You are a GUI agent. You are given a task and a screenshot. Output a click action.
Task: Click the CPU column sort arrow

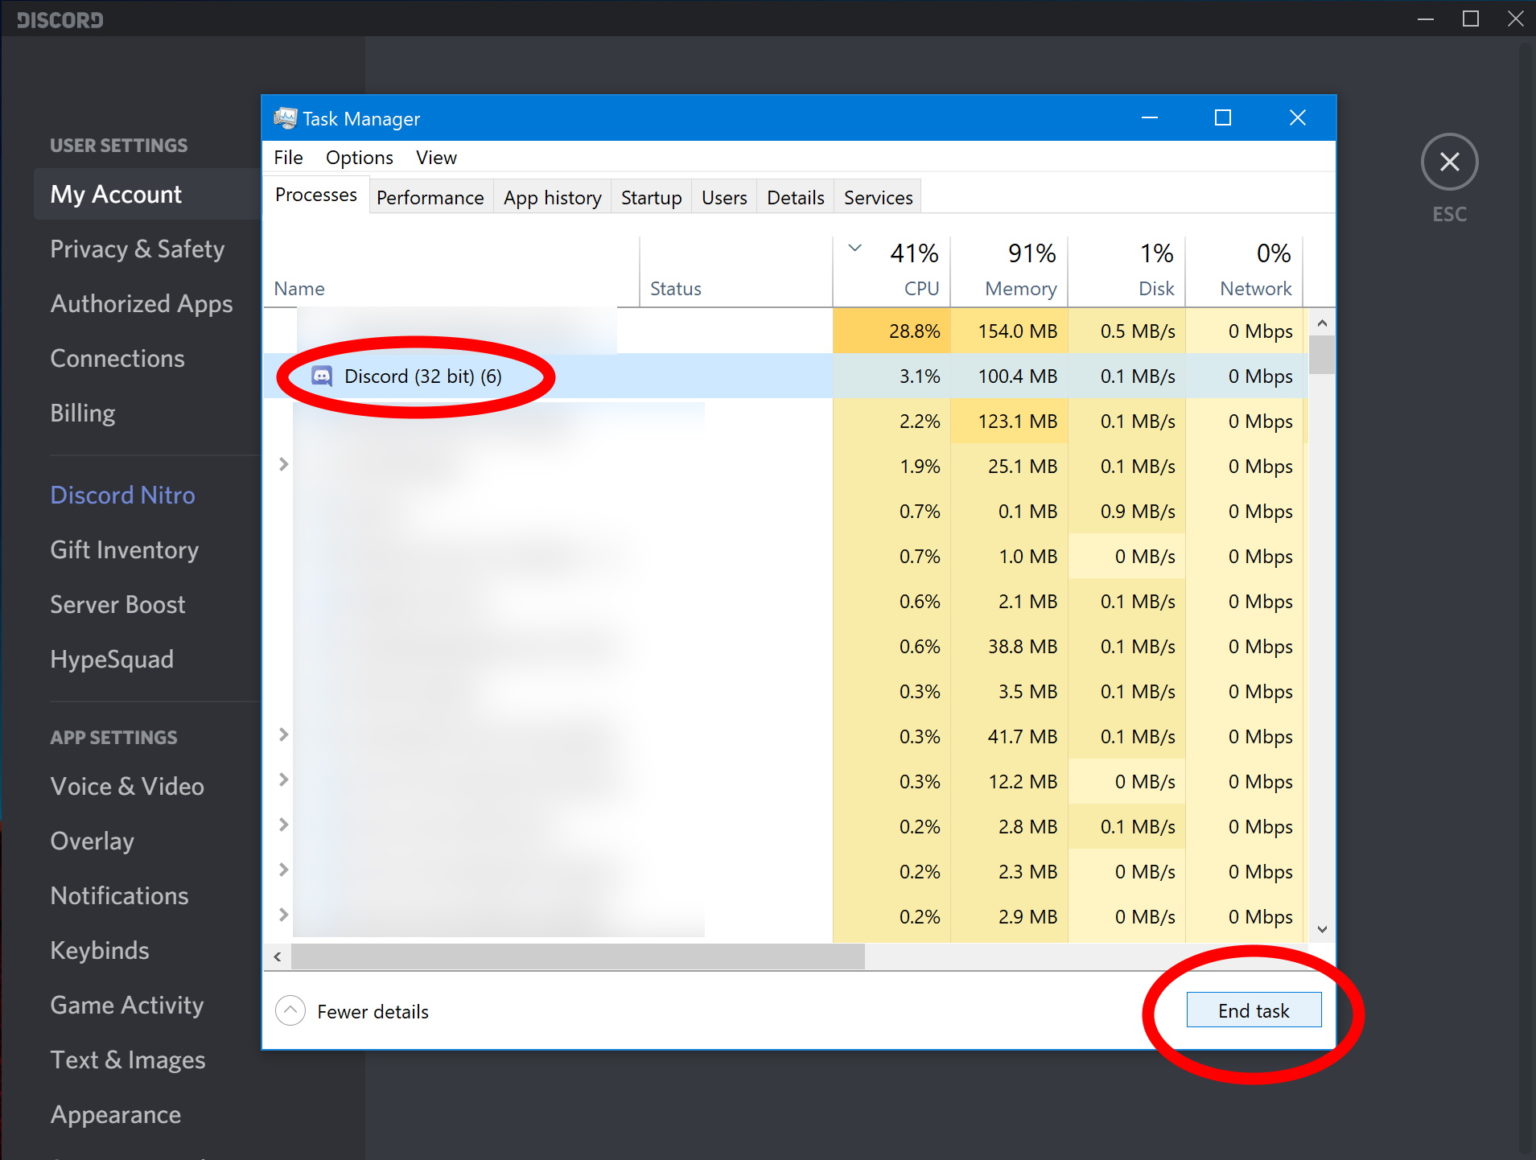855,246
